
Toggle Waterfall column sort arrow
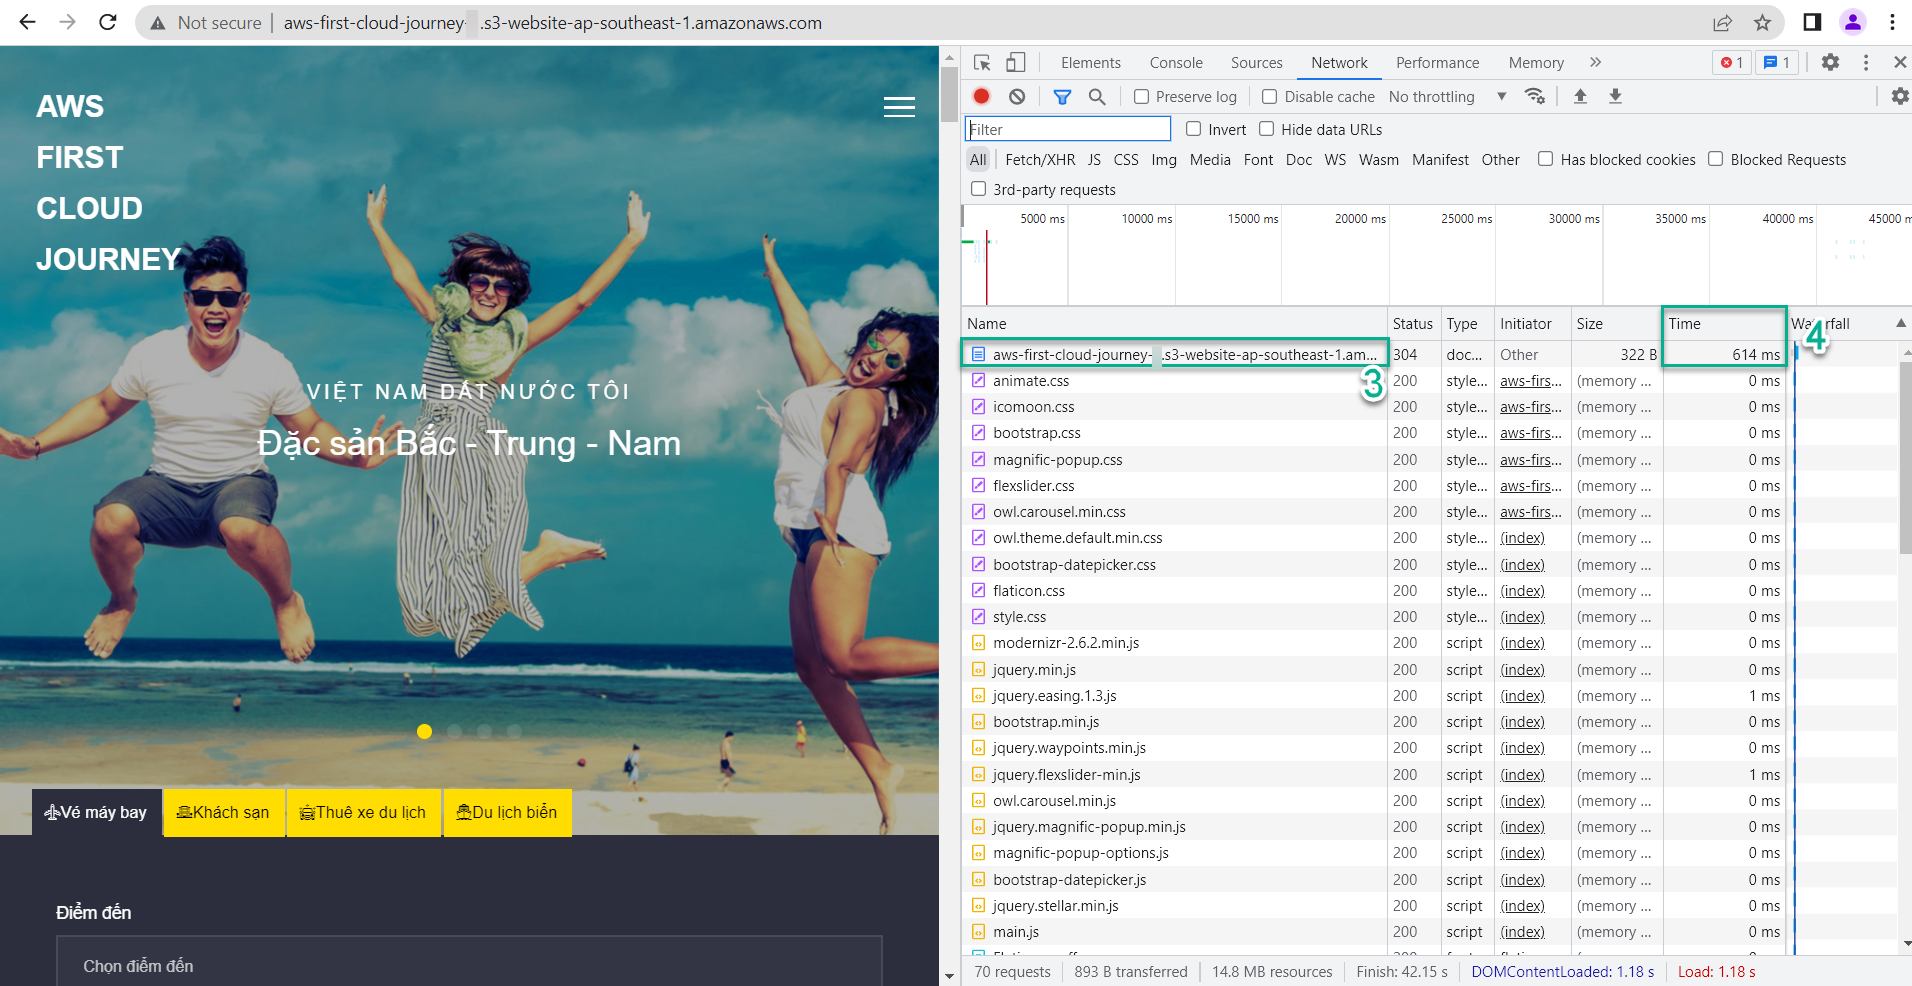1900,323
